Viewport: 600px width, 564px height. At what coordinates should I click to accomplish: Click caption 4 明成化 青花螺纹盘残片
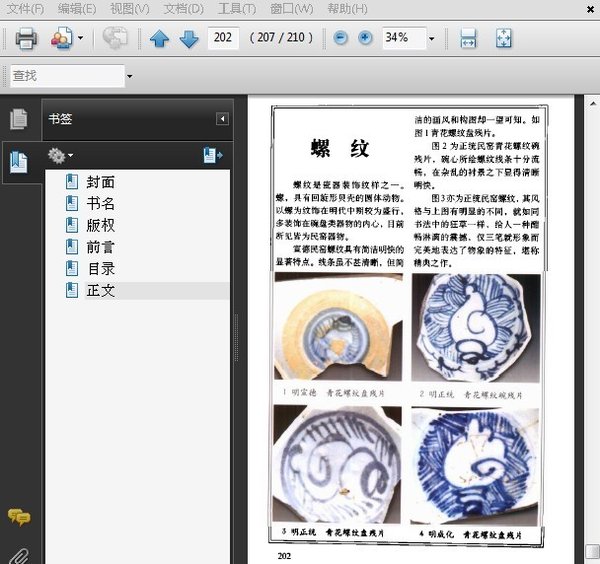(x=471, y=535)
